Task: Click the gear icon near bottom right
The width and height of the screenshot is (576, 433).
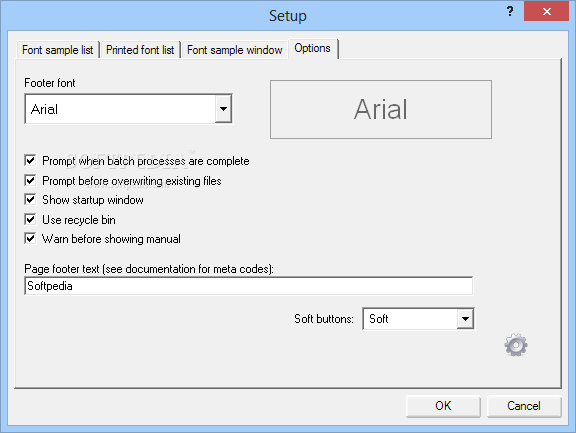Action: [x=516, y=345]
